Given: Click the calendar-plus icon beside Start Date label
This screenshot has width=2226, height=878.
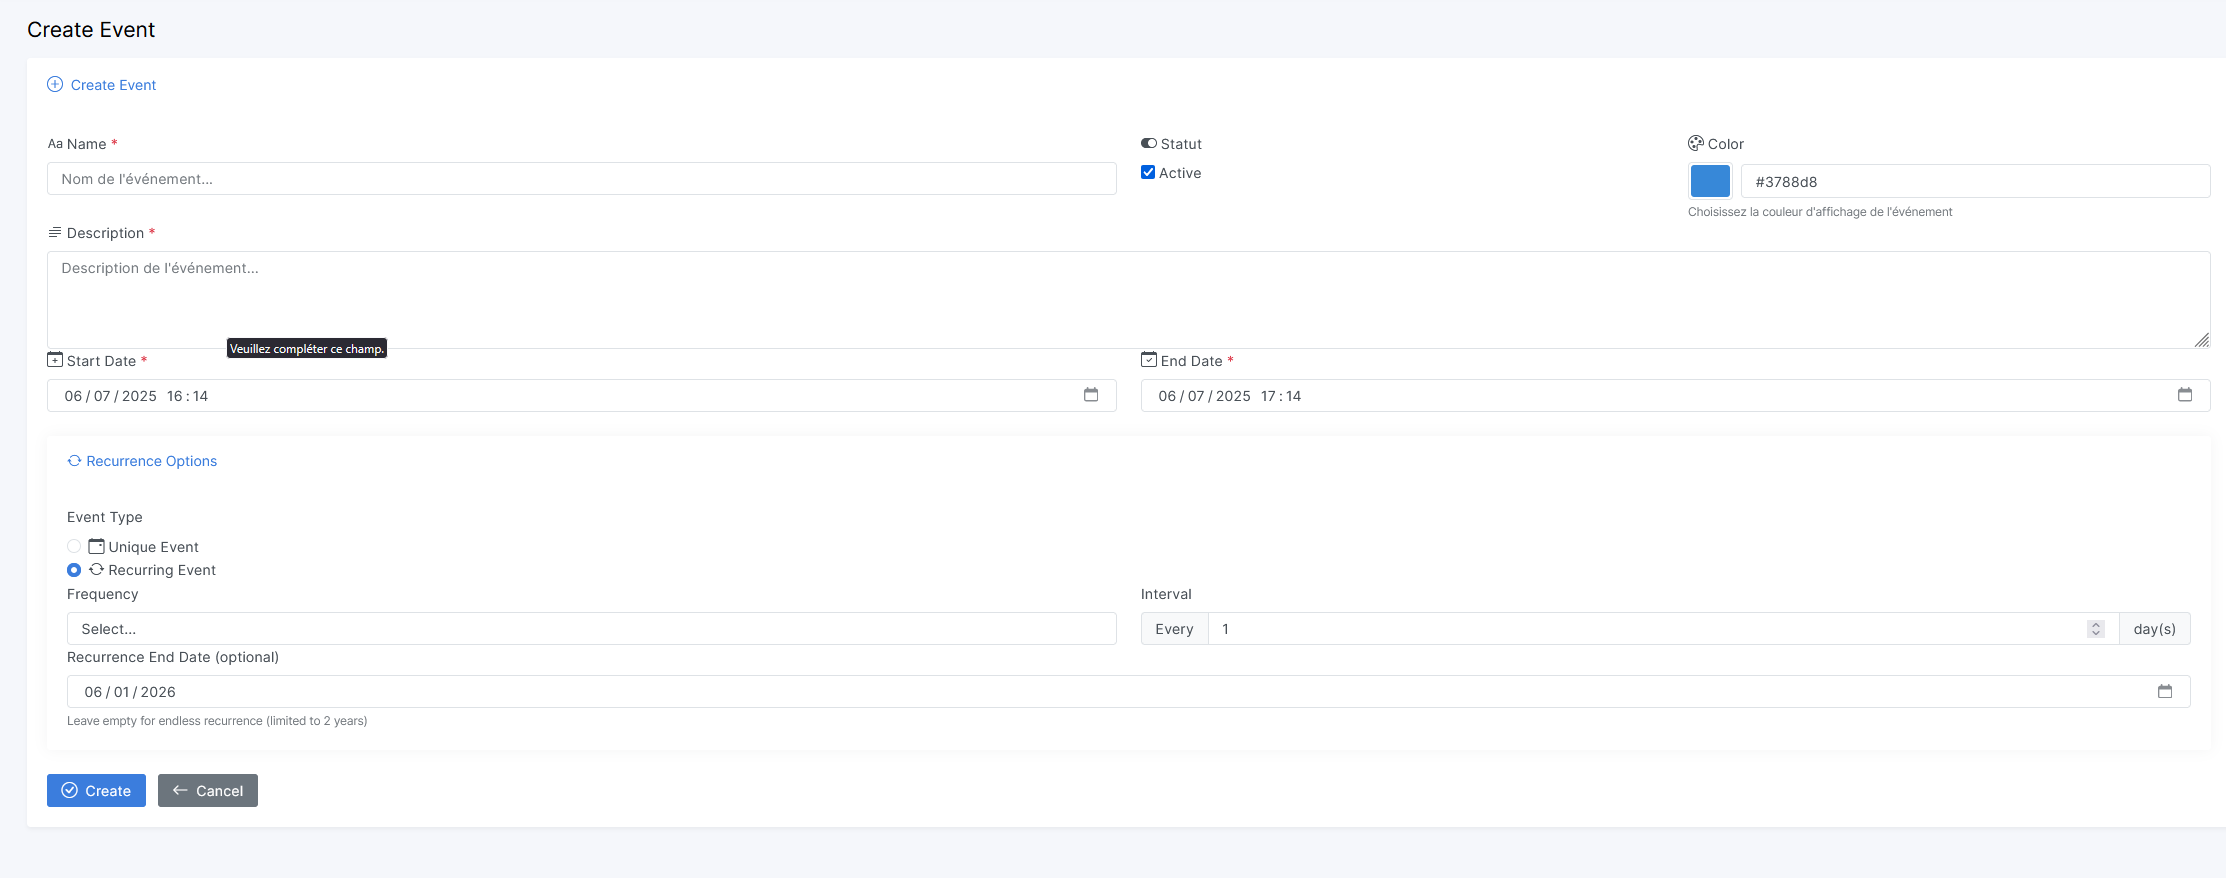Looking at the screenshot, I should 55,360.
